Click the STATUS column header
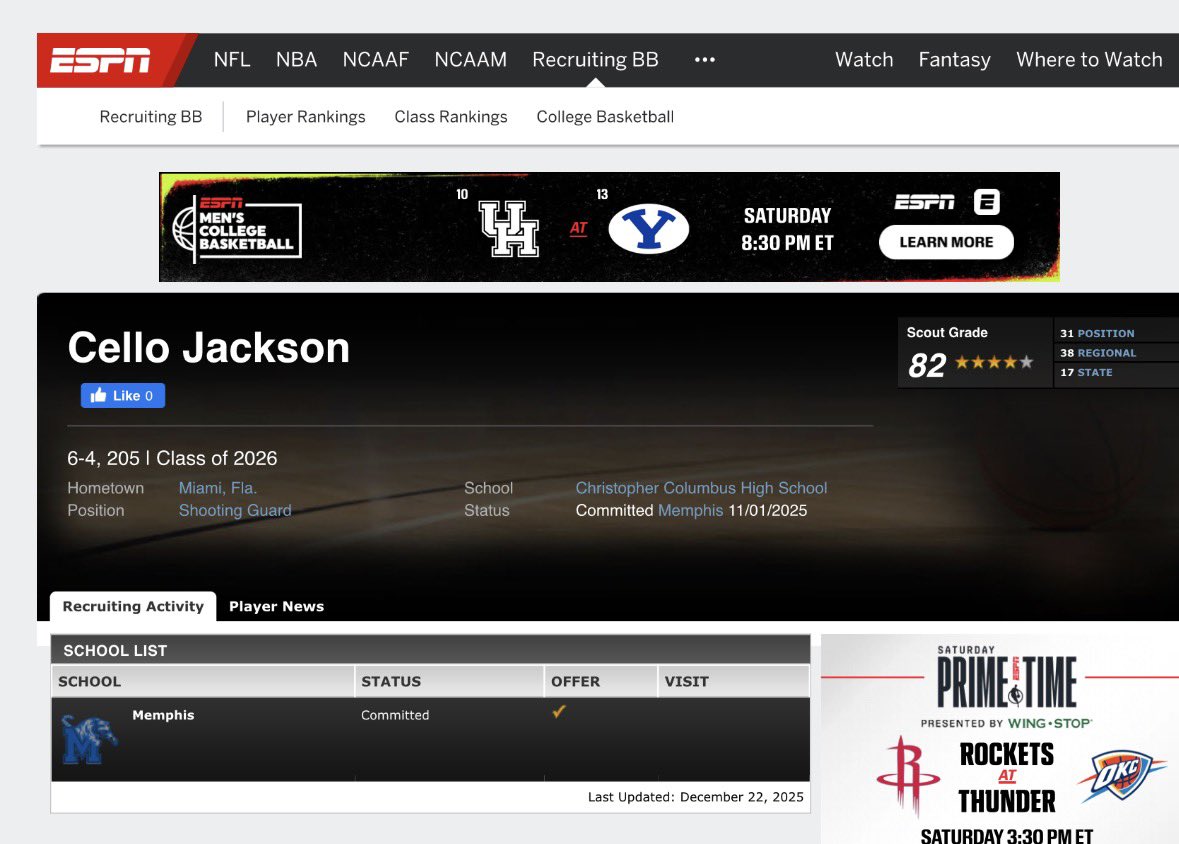Screen dimensions: 1179x844 (449, 681)
